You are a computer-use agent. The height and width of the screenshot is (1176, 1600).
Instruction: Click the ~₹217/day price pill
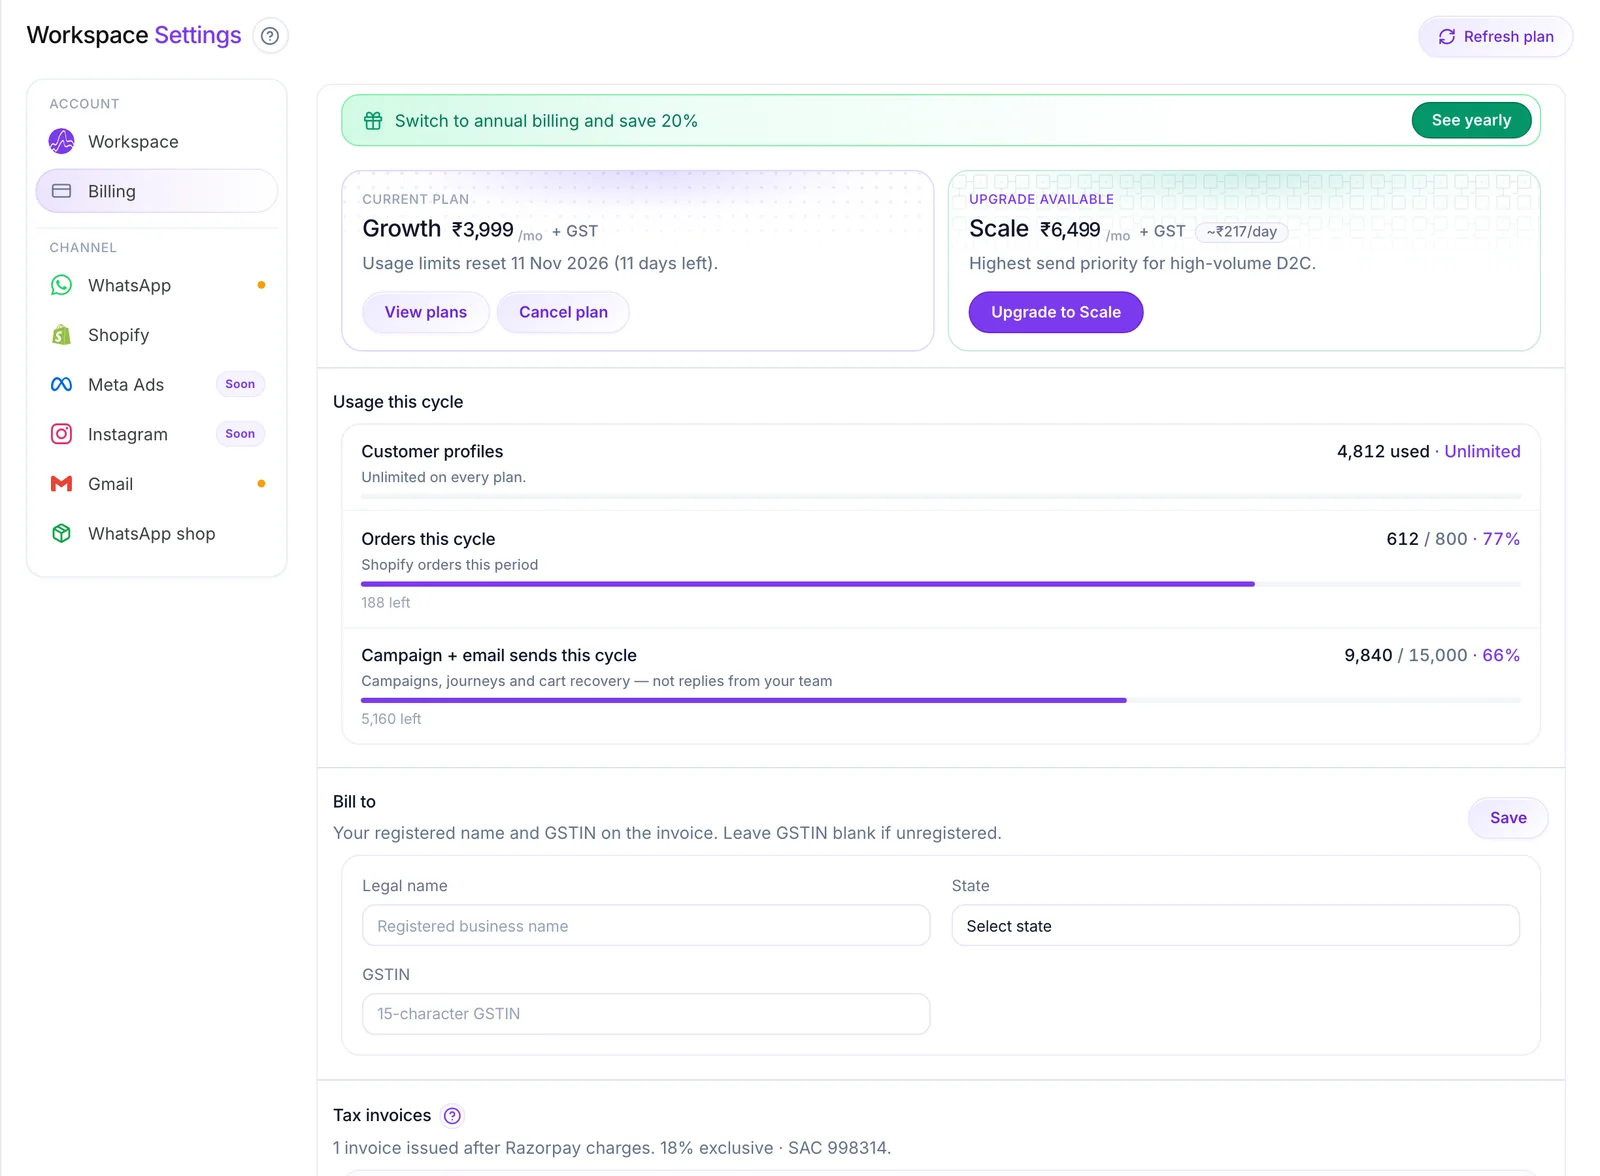[x=1242, y=232]
